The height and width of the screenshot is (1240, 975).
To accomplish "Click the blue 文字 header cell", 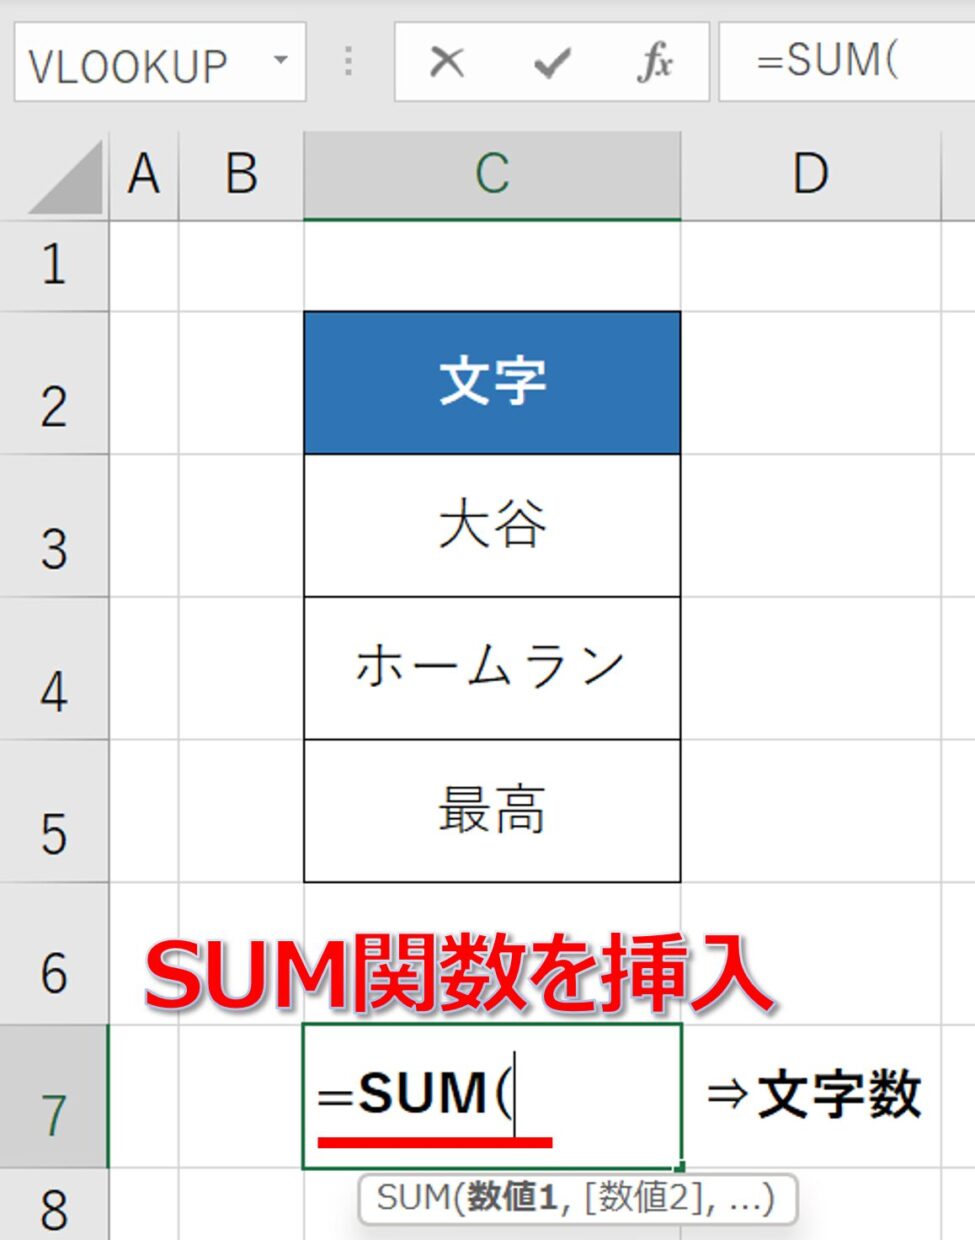I will [492, 383].
